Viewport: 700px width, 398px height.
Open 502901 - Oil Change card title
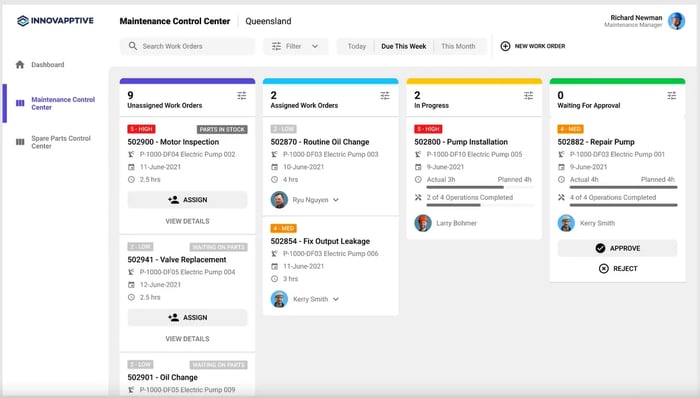point(162,377)
